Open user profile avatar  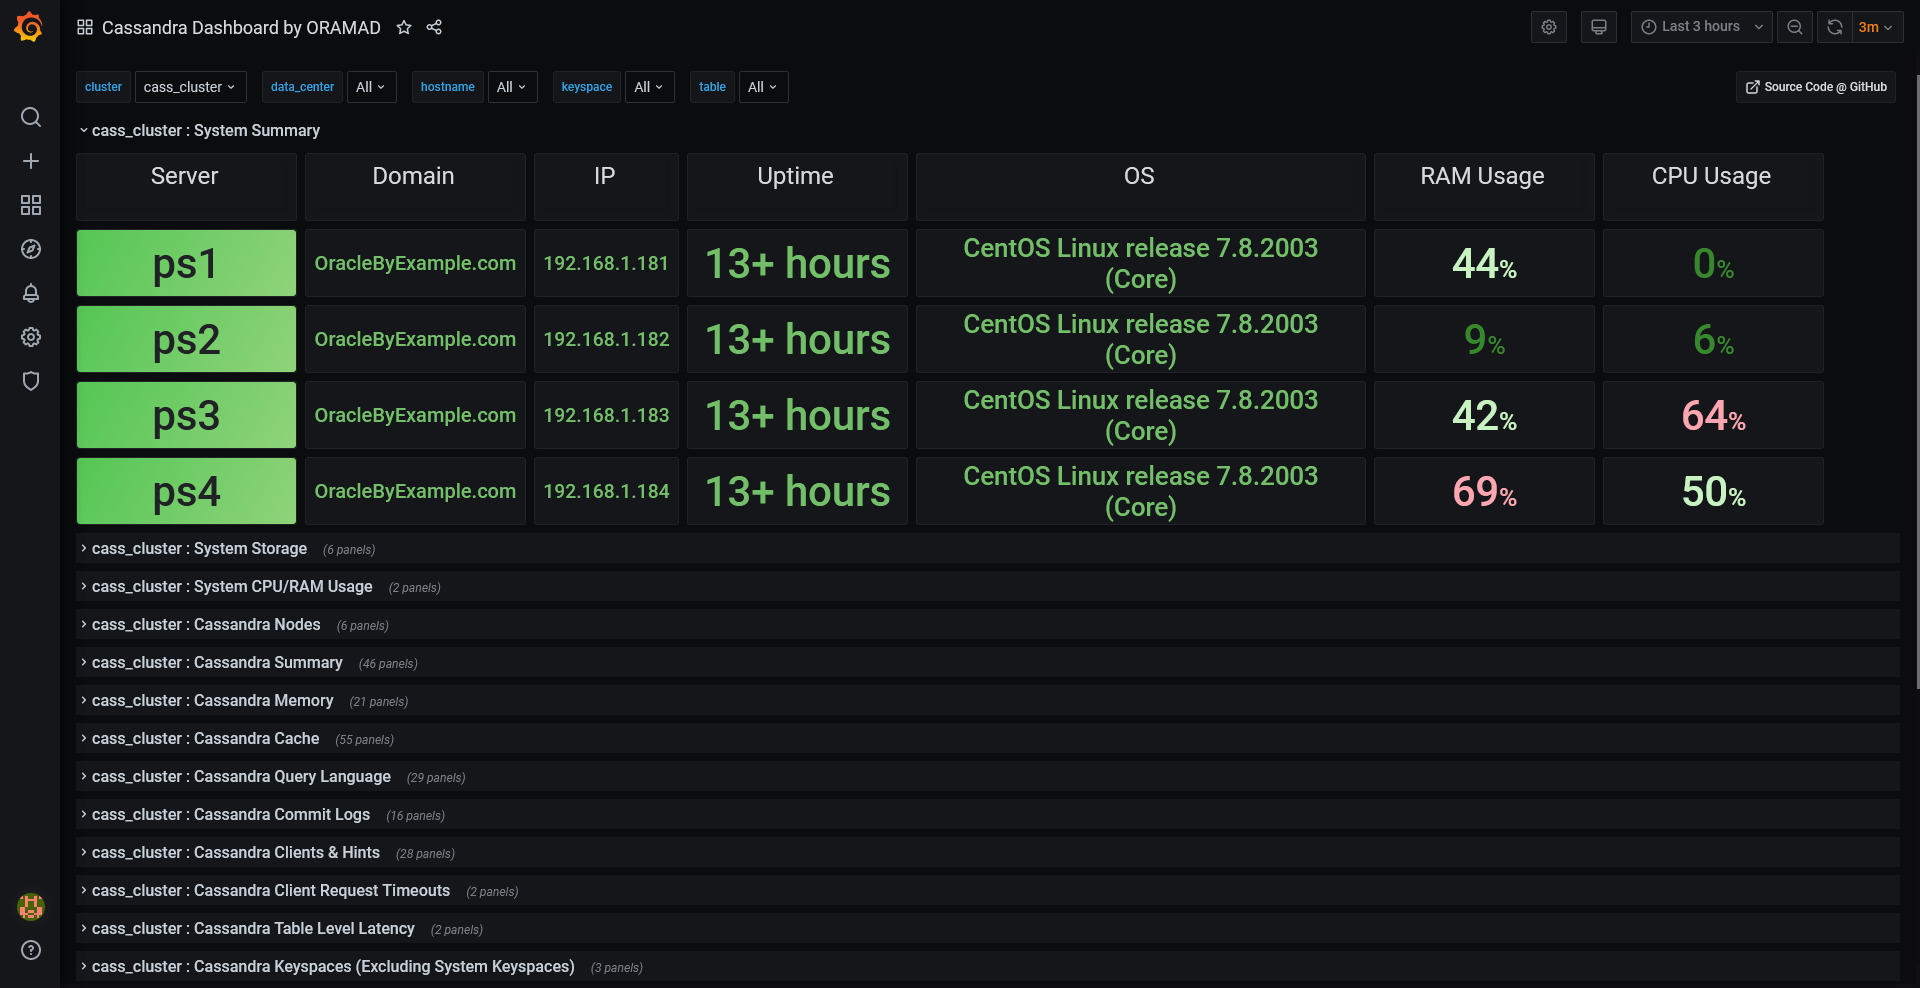(31, 907)
